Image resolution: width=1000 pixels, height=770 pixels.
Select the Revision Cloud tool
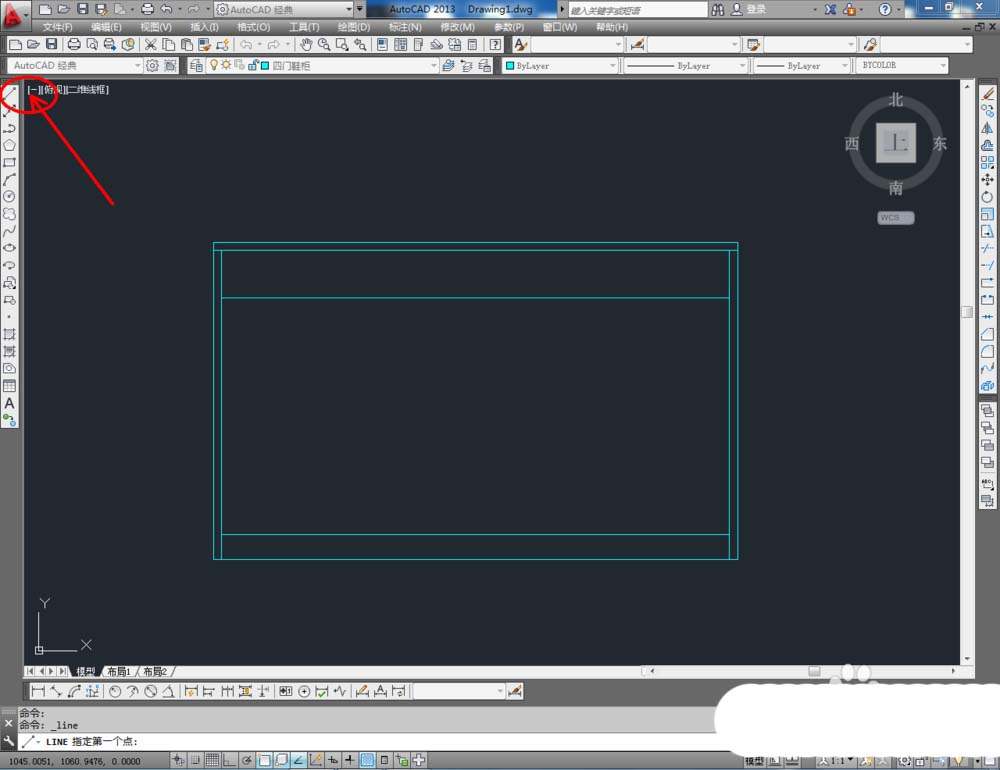tap(9, 214)
